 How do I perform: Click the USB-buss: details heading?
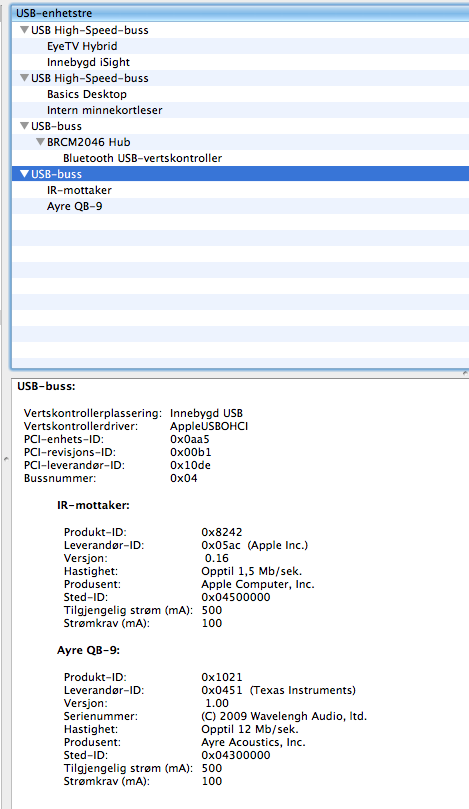coord(46,386)
